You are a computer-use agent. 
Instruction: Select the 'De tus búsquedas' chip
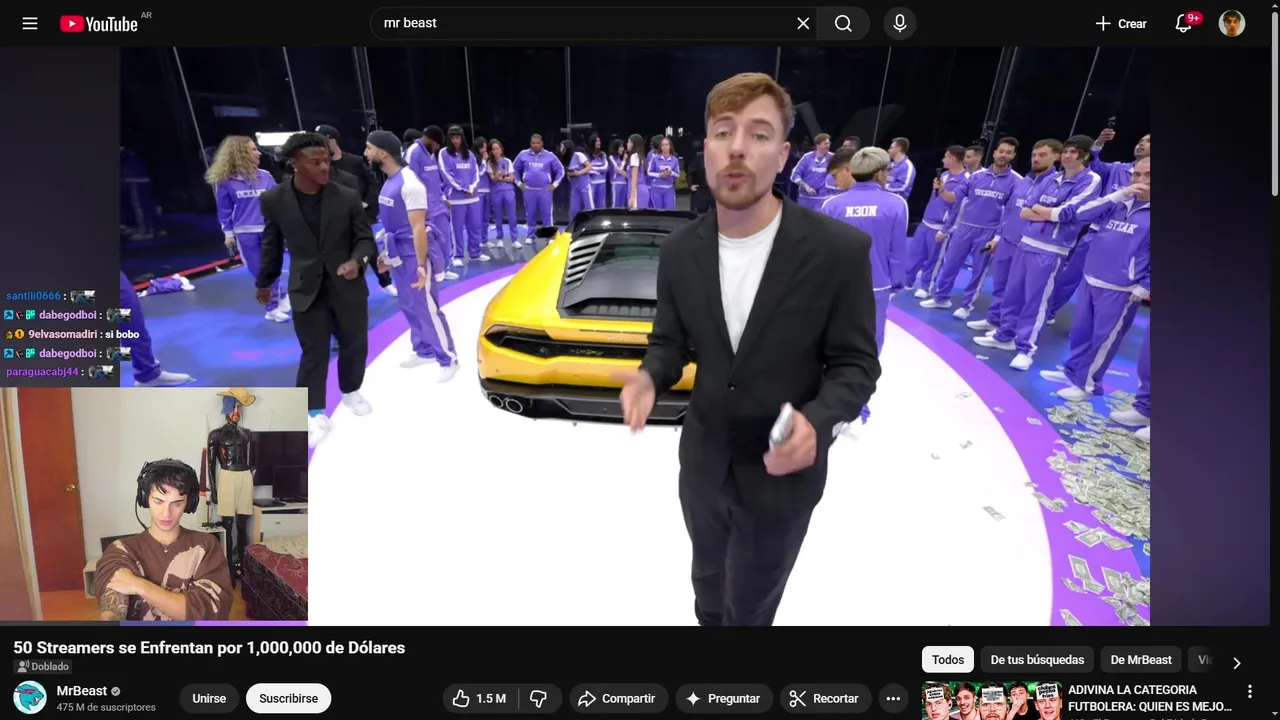[x=1037, y=660]
